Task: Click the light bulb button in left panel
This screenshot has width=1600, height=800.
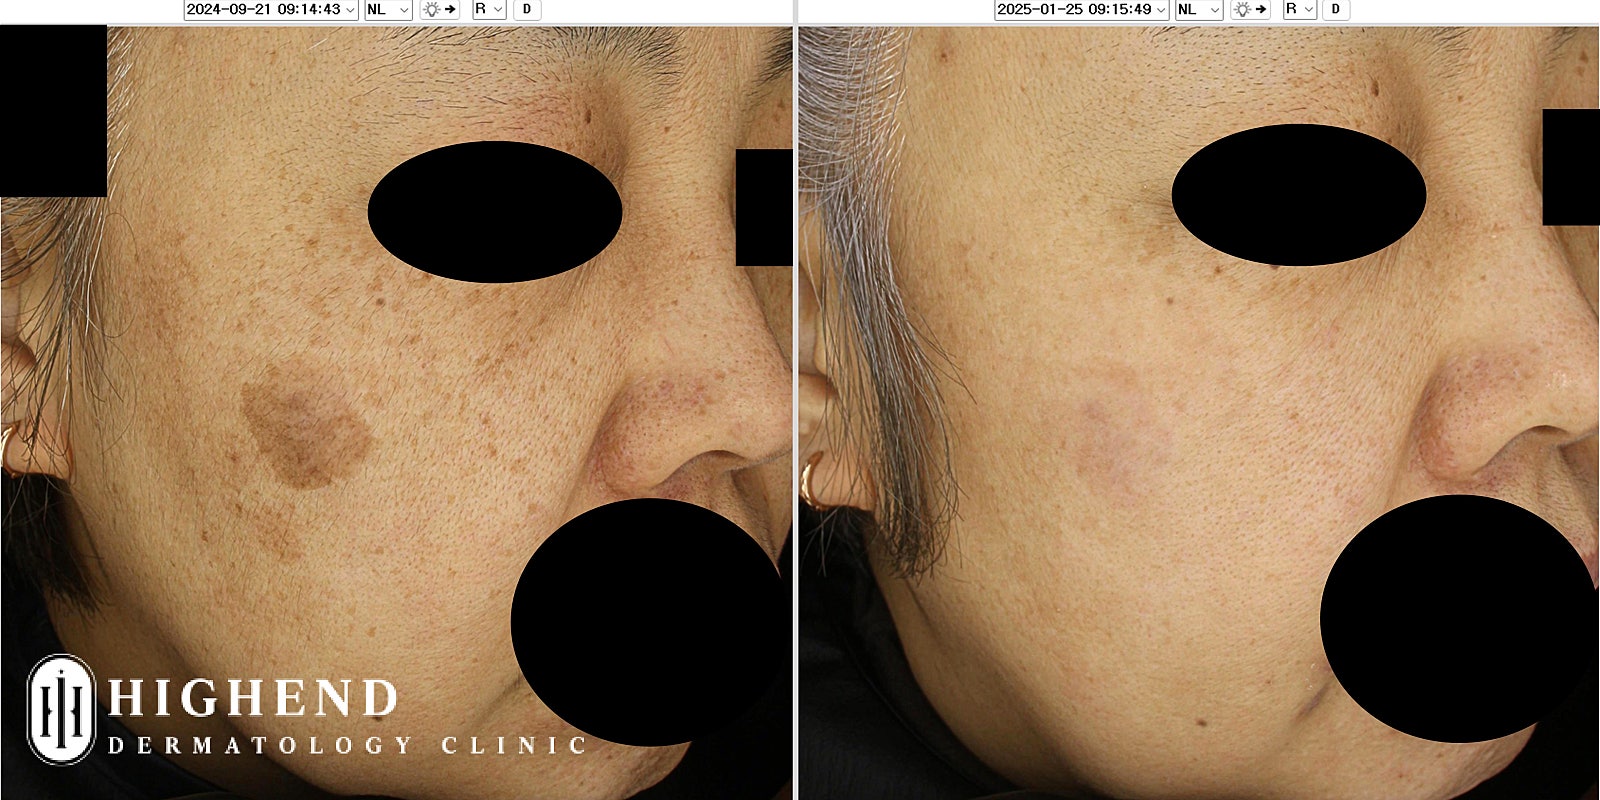Action: (x=439, y=9)
